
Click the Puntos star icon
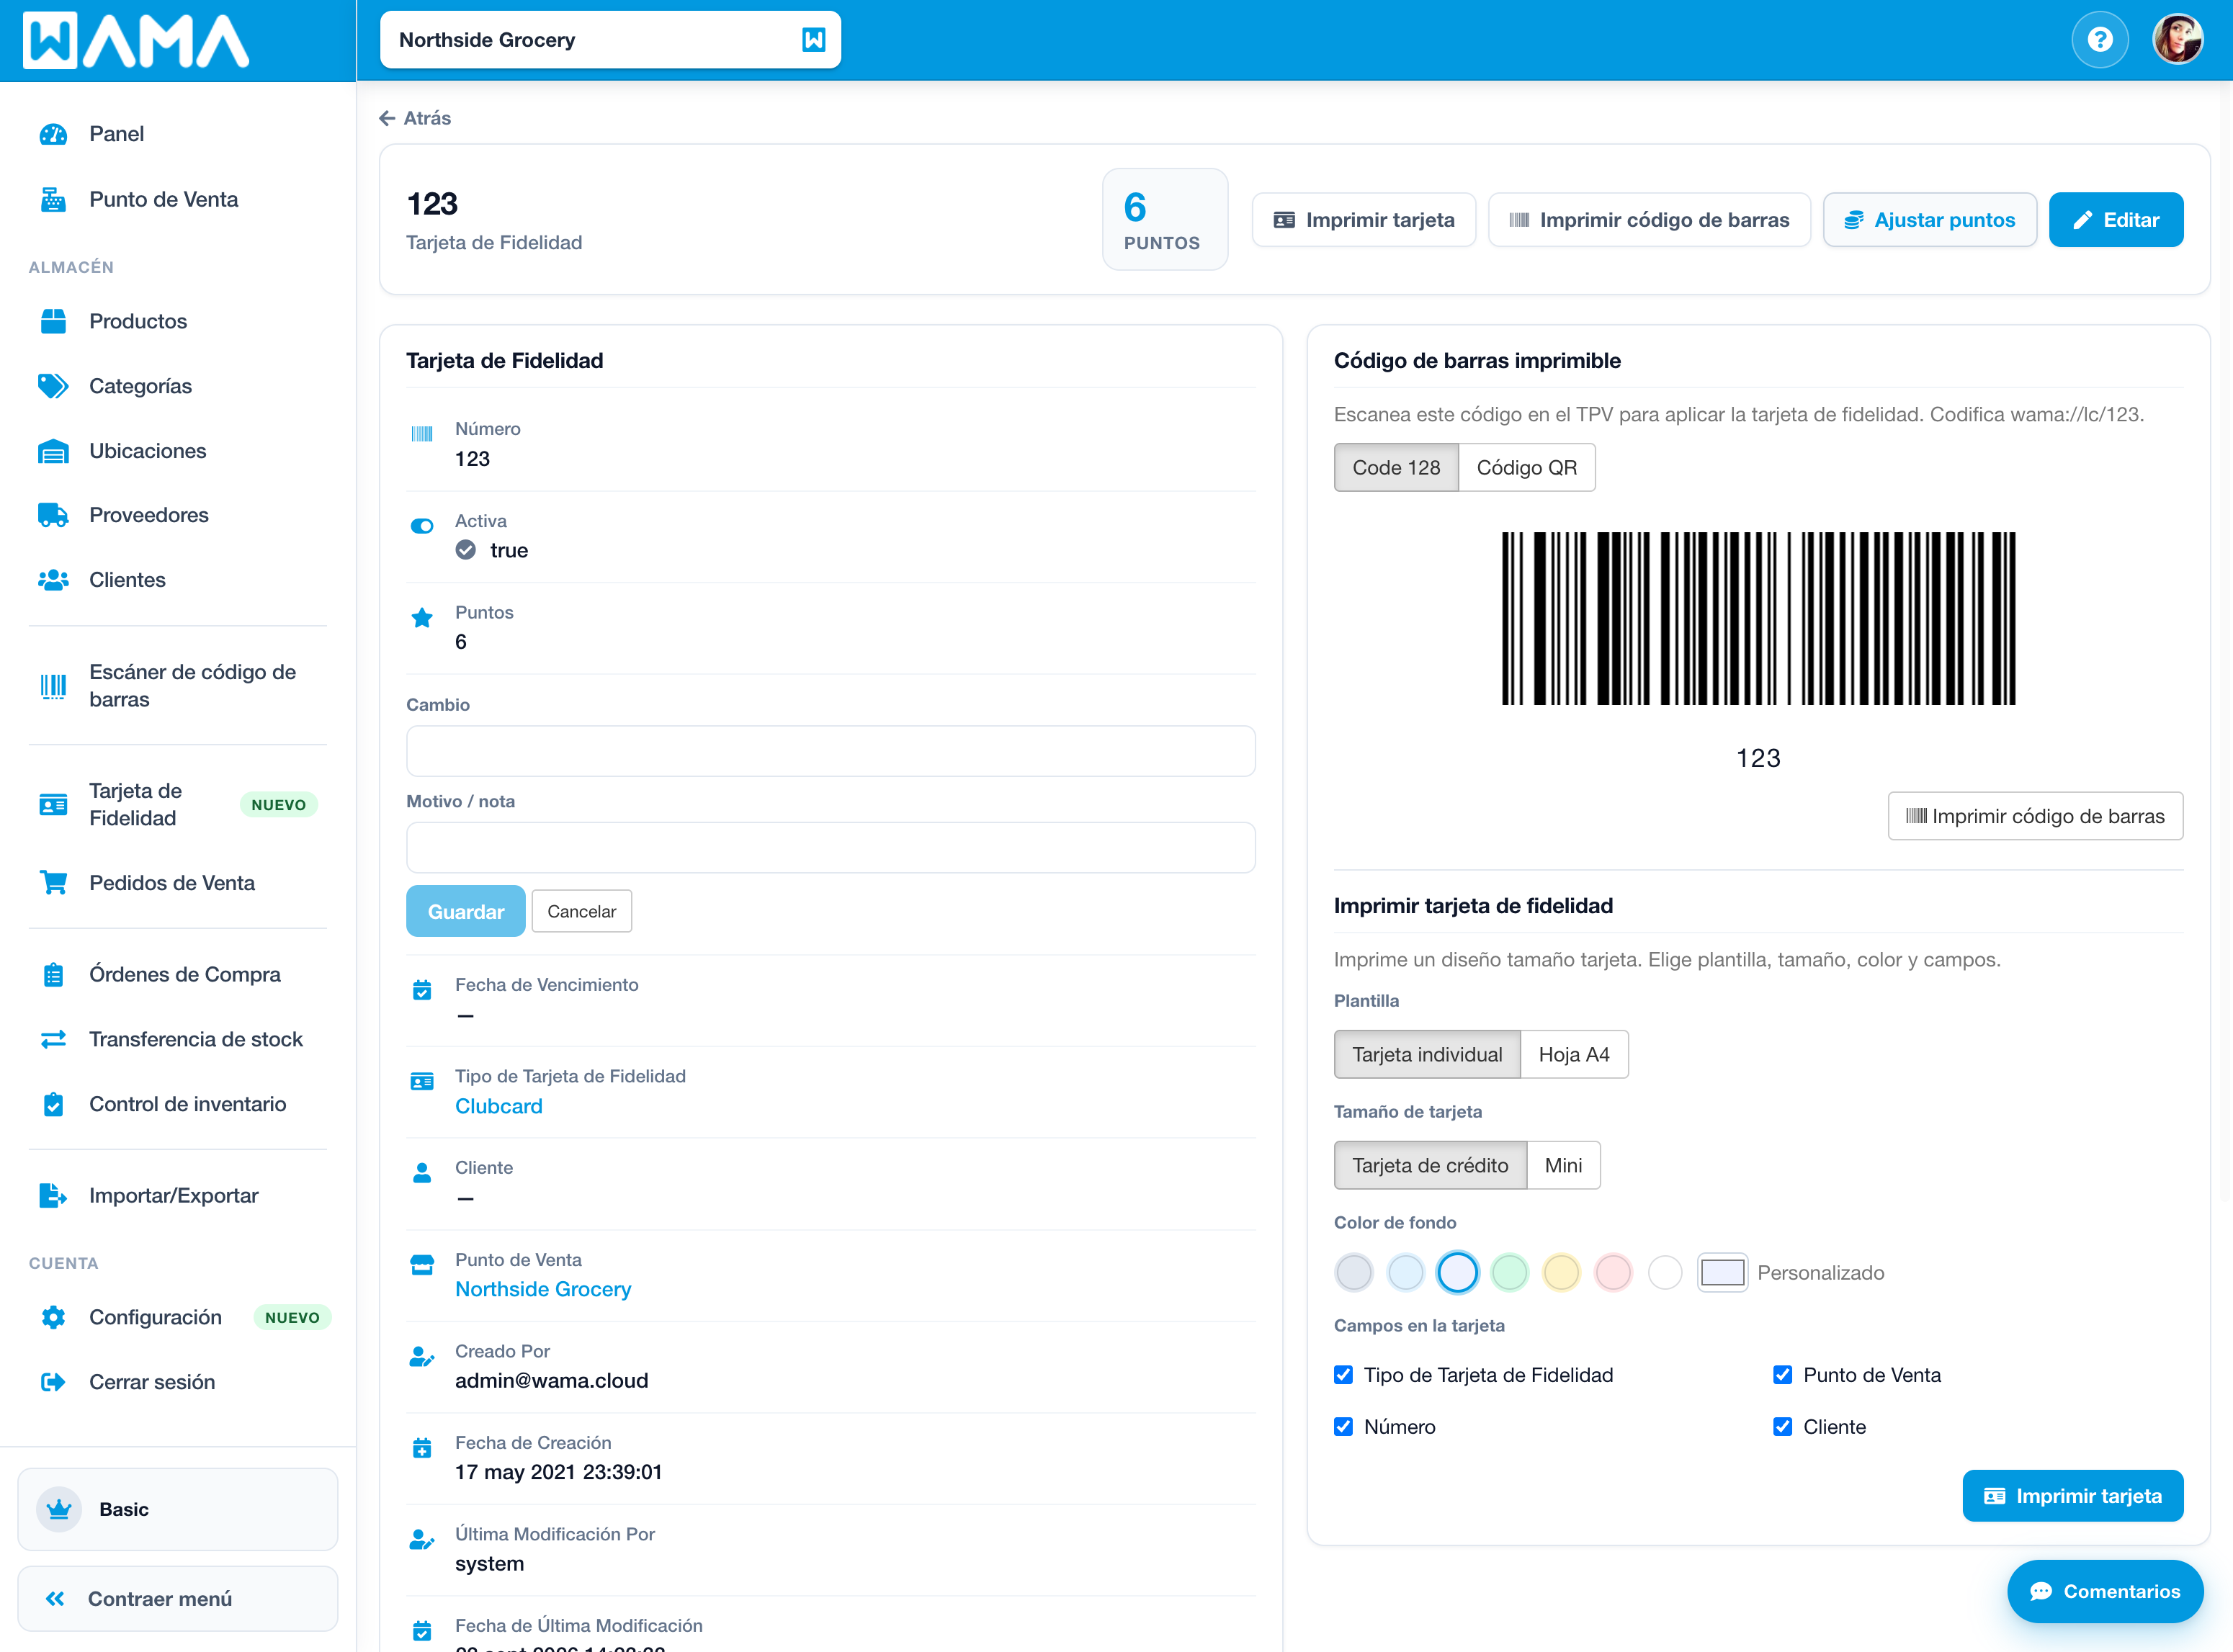[422, 618]
